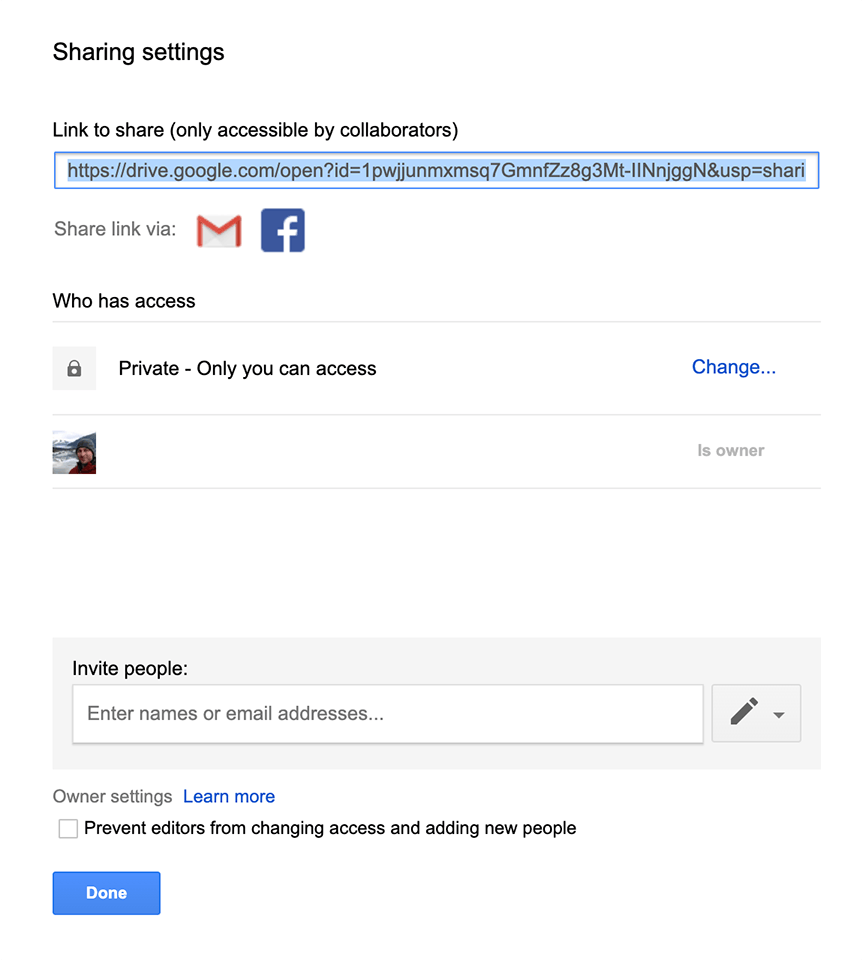Image resolution: width=863 pixels, height=960 pixels.
Task: Share the link via Gmail icon
Action: coord(219,231)
